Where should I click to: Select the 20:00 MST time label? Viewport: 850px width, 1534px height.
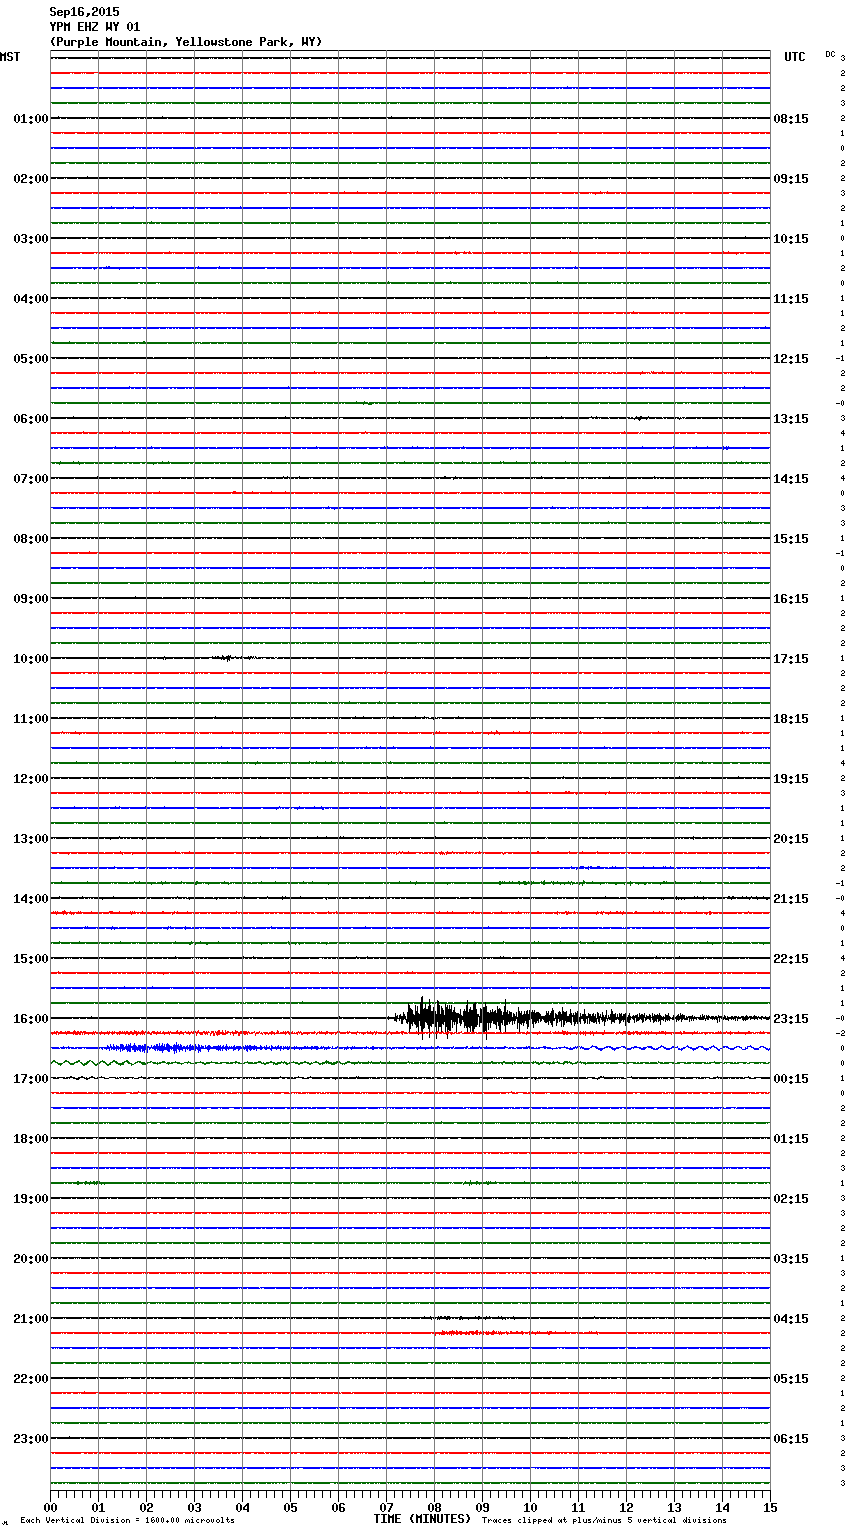(x=31, y=1259)
